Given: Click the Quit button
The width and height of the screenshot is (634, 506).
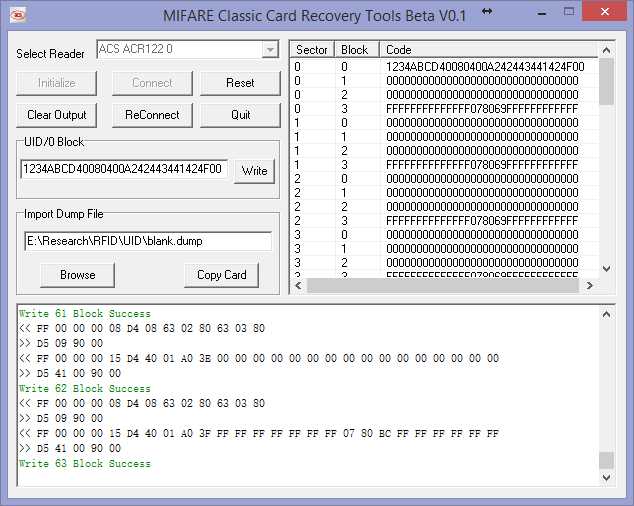Looking at the screenshot, I should click(240, 115).
